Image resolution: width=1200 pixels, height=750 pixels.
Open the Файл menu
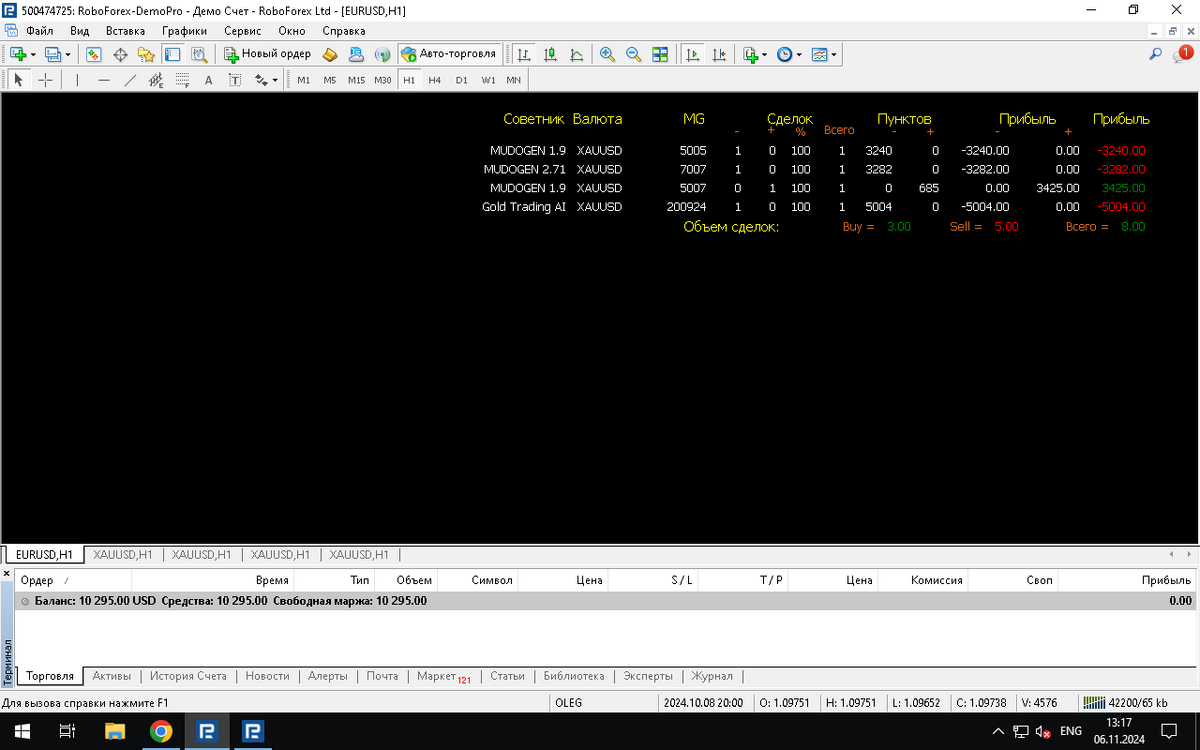(40, 31)
